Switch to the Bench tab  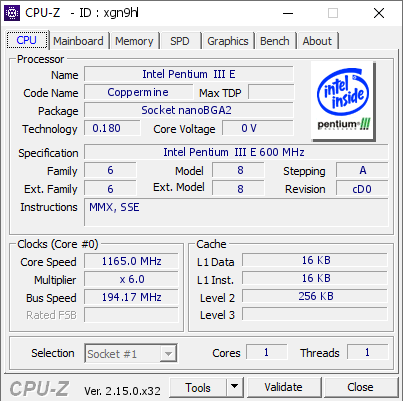[x=275, y=41]
